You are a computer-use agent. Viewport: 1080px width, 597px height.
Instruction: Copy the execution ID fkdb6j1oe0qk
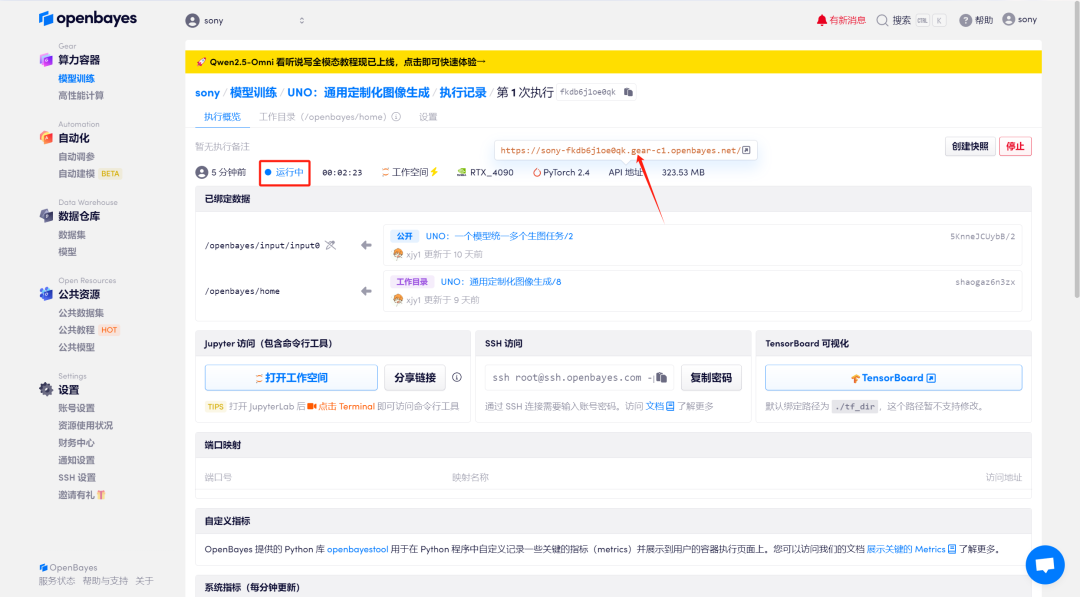pyautogui.click(x=629, y=92)
